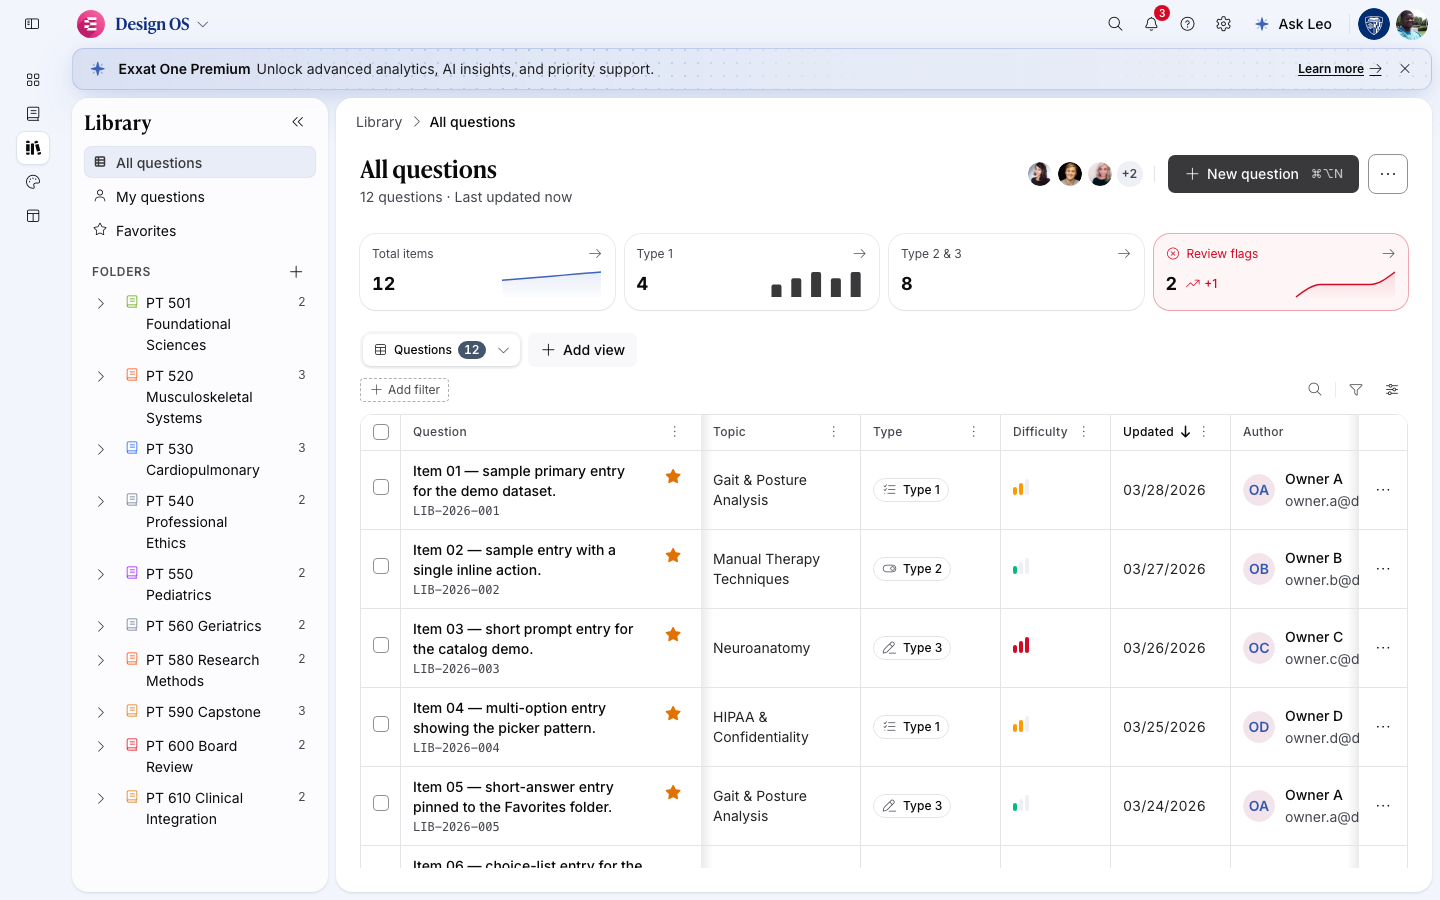Screen dimensions: 1440x900
Task: Toggle favorite star on Item 01
Action: tap(673, 477)
